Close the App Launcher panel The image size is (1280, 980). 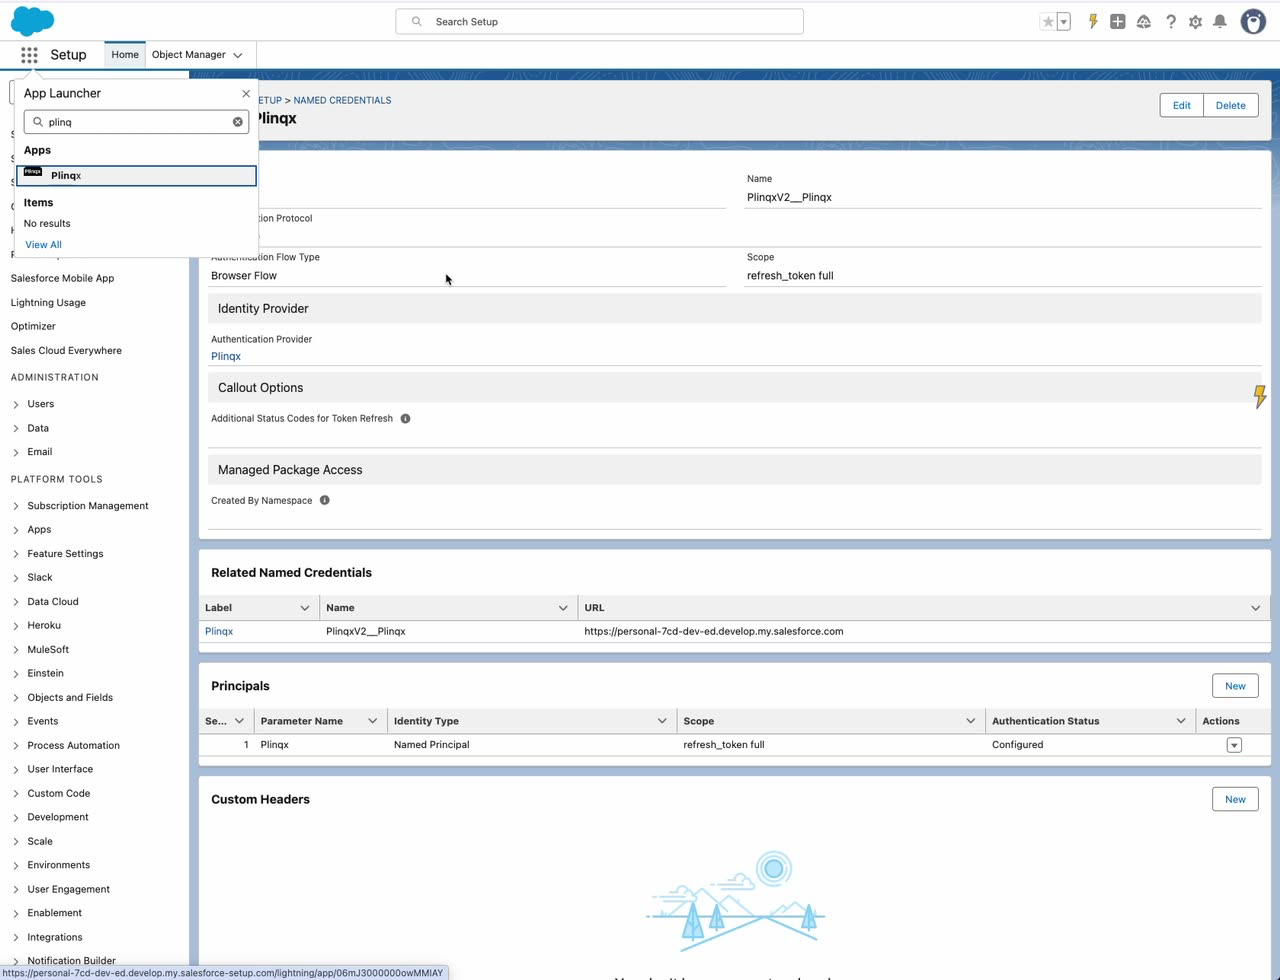[x=246, y=94]
